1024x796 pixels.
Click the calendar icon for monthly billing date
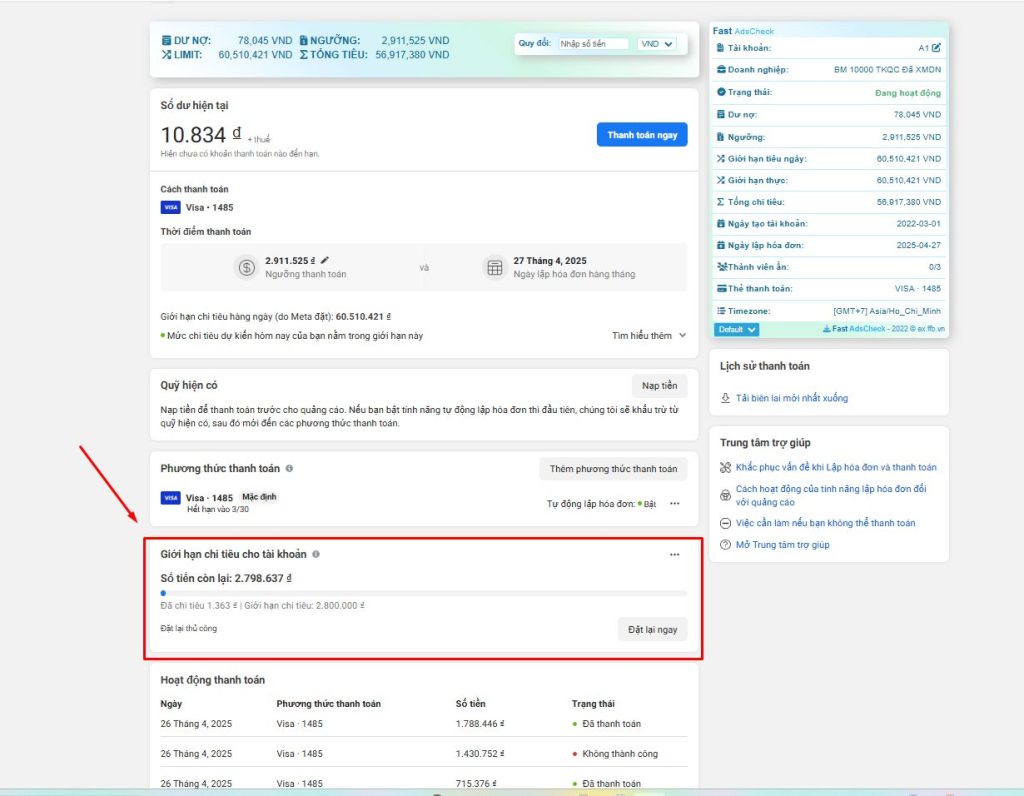click(494, 267)
